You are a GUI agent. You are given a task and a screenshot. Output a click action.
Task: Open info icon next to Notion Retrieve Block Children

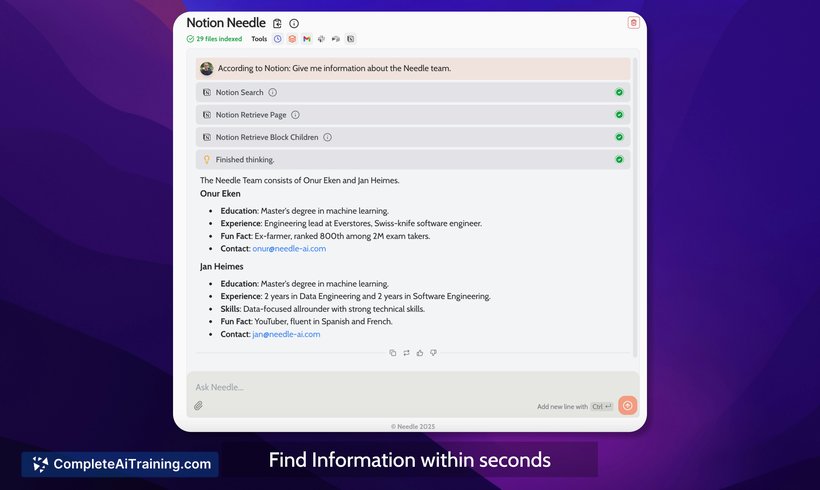coord(327,138)
